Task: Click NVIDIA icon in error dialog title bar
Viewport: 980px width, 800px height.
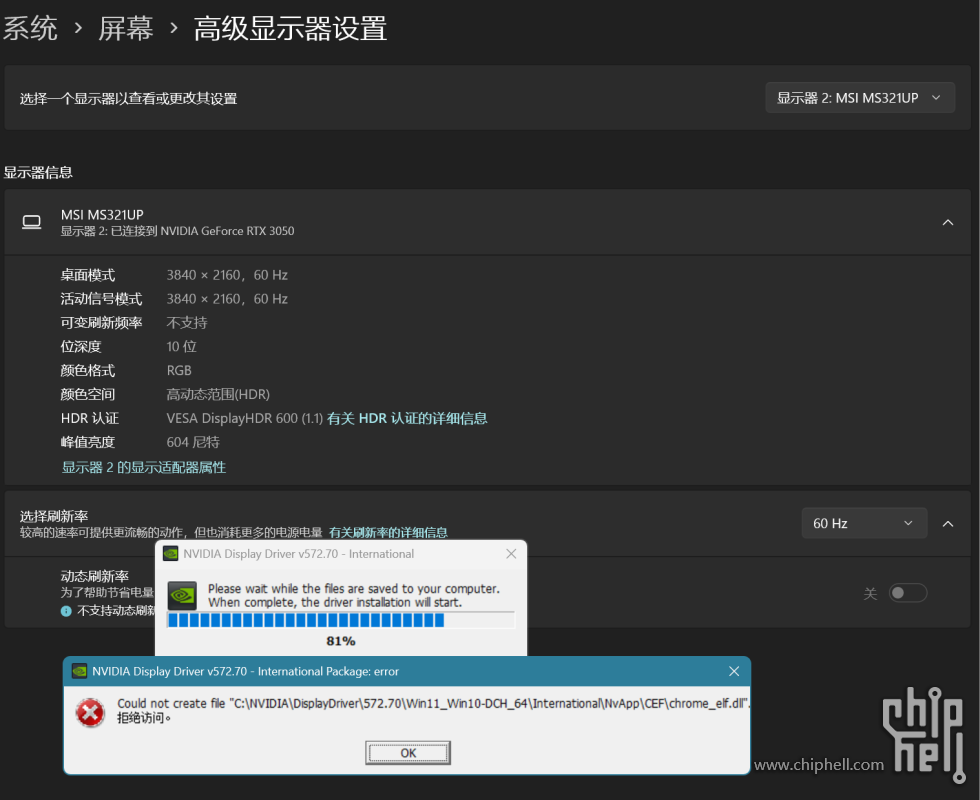Action: [79, 671]
